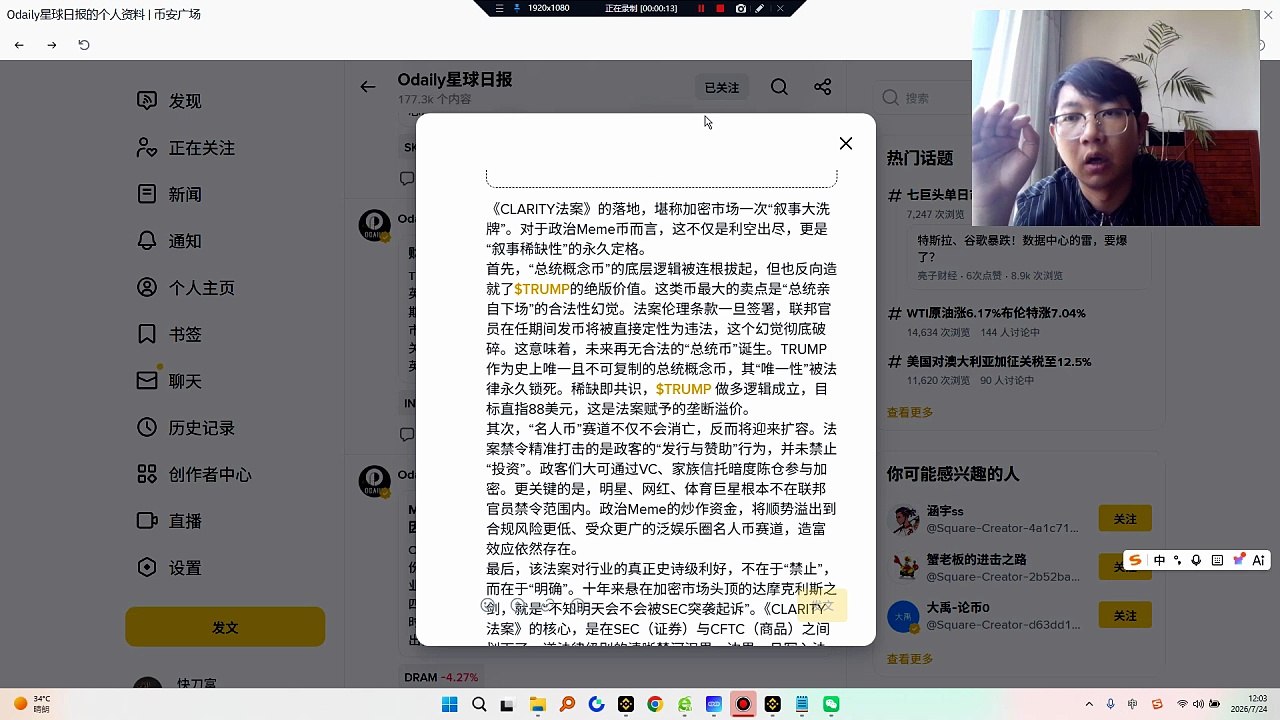This screenshot has width=1280, height=720.
Task: Share the Odaily星球日报 profile
Action: 822,87
